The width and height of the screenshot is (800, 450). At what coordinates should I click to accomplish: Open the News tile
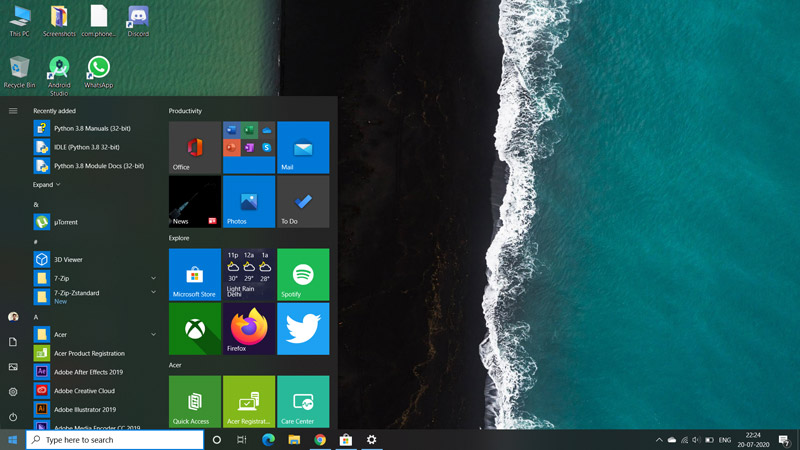click(x=195, y=202)
